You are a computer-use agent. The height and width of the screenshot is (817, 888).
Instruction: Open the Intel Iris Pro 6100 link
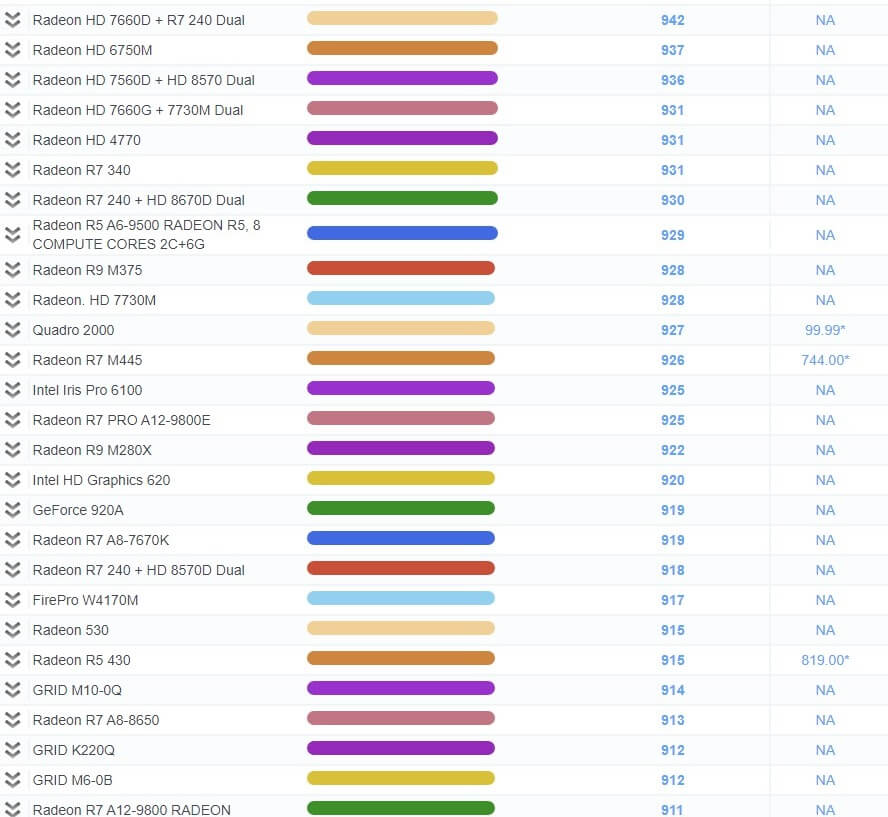click(x=87, y=390)
